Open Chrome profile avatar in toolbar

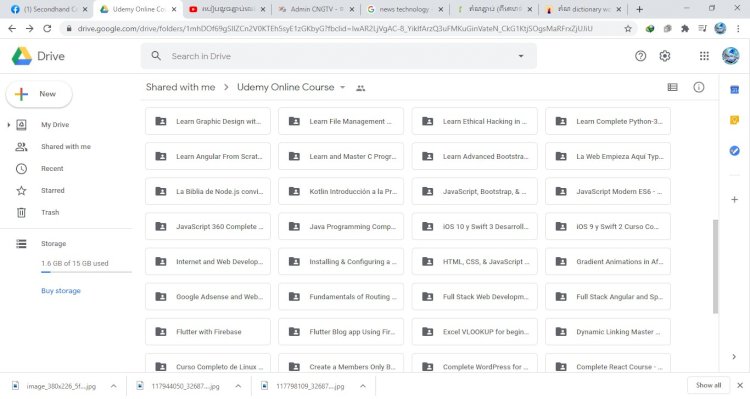pyautogui.click(x=720, y=29)
